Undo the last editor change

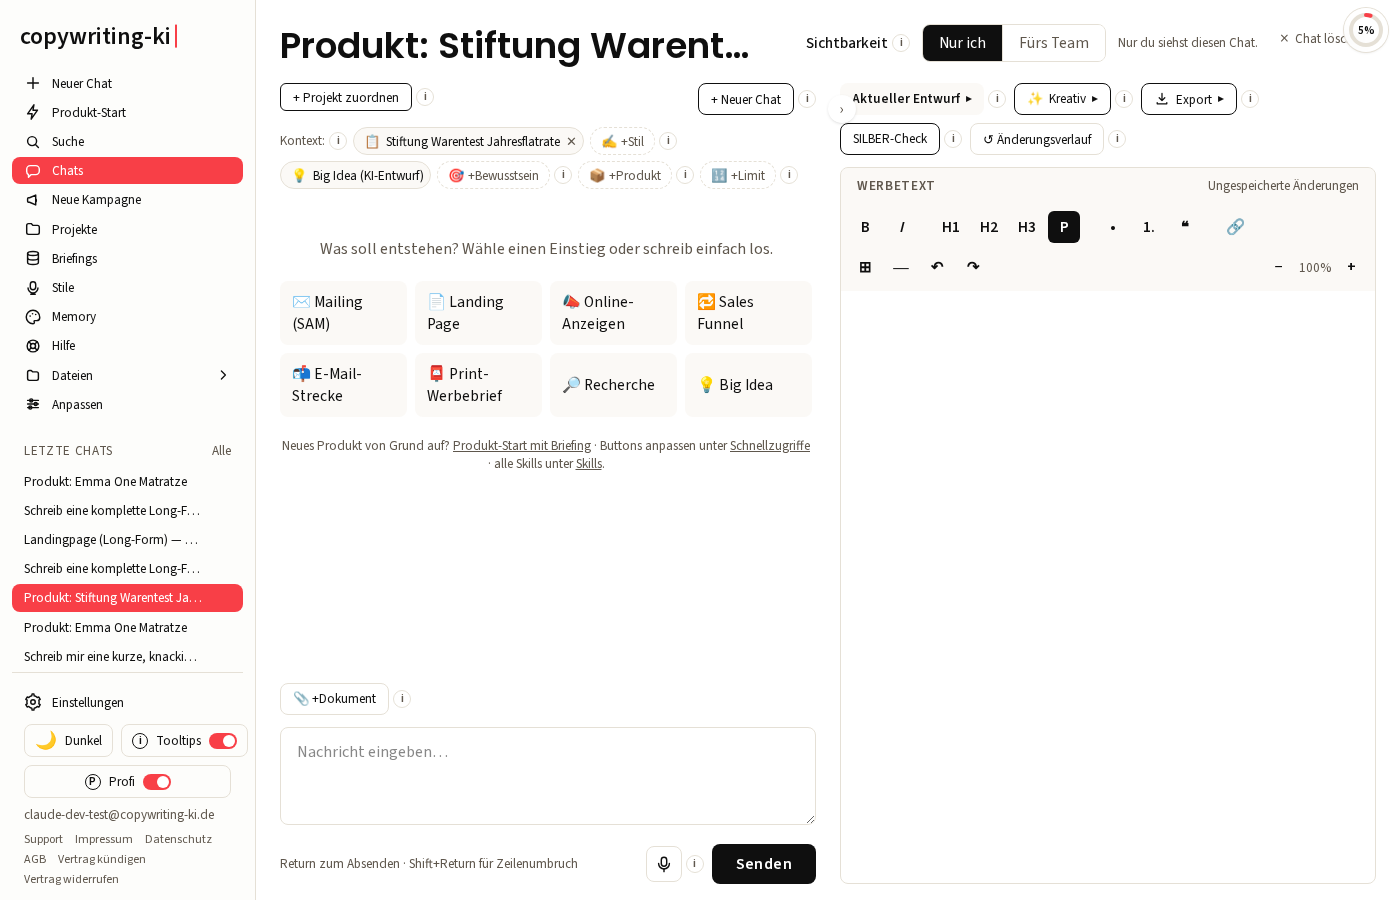tap(937, 267)
